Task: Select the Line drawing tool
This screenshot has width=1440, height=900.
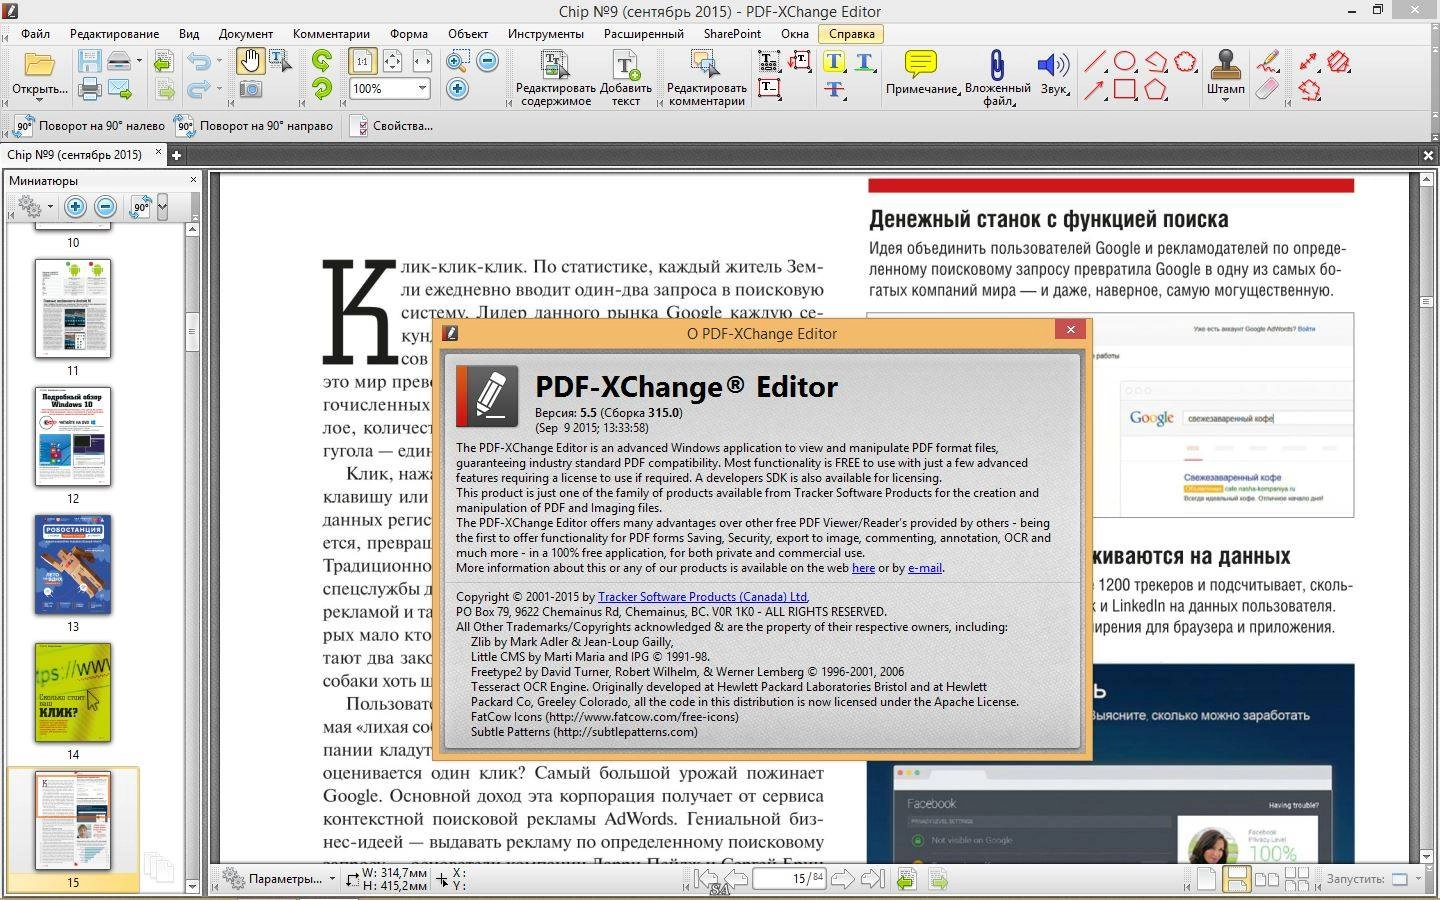Action: (1095, 62)
